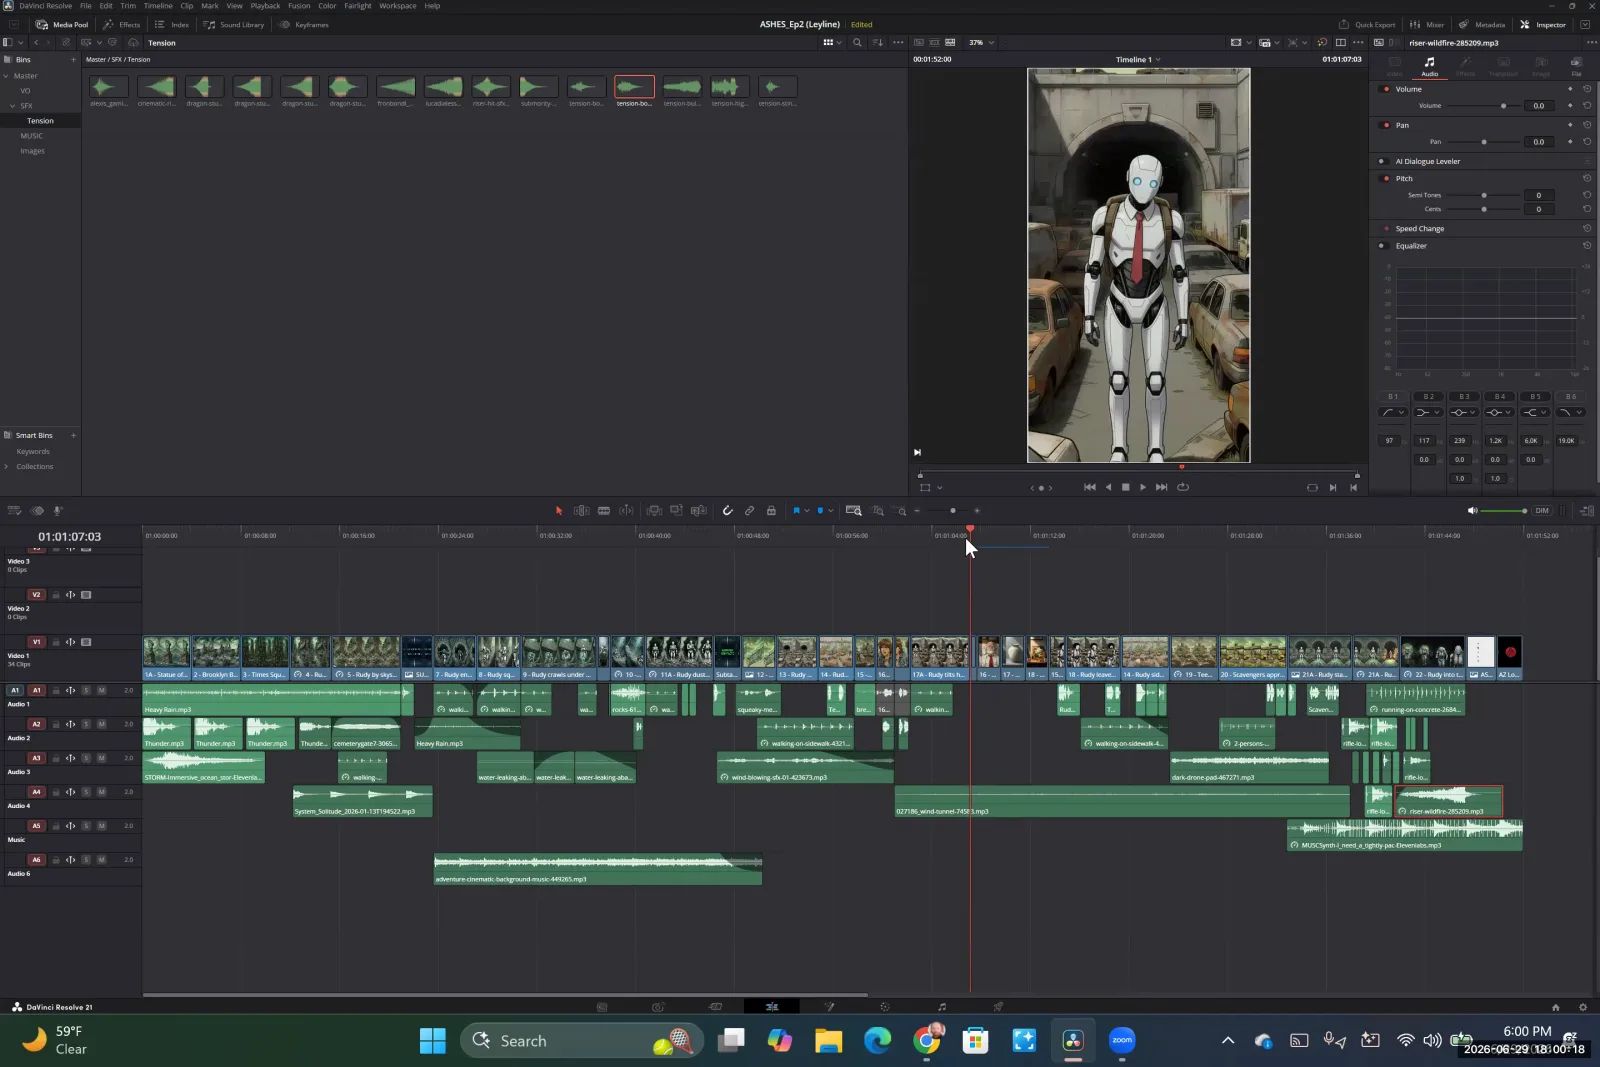Open Project Settings gear icon

(x=1582, y=1007)
